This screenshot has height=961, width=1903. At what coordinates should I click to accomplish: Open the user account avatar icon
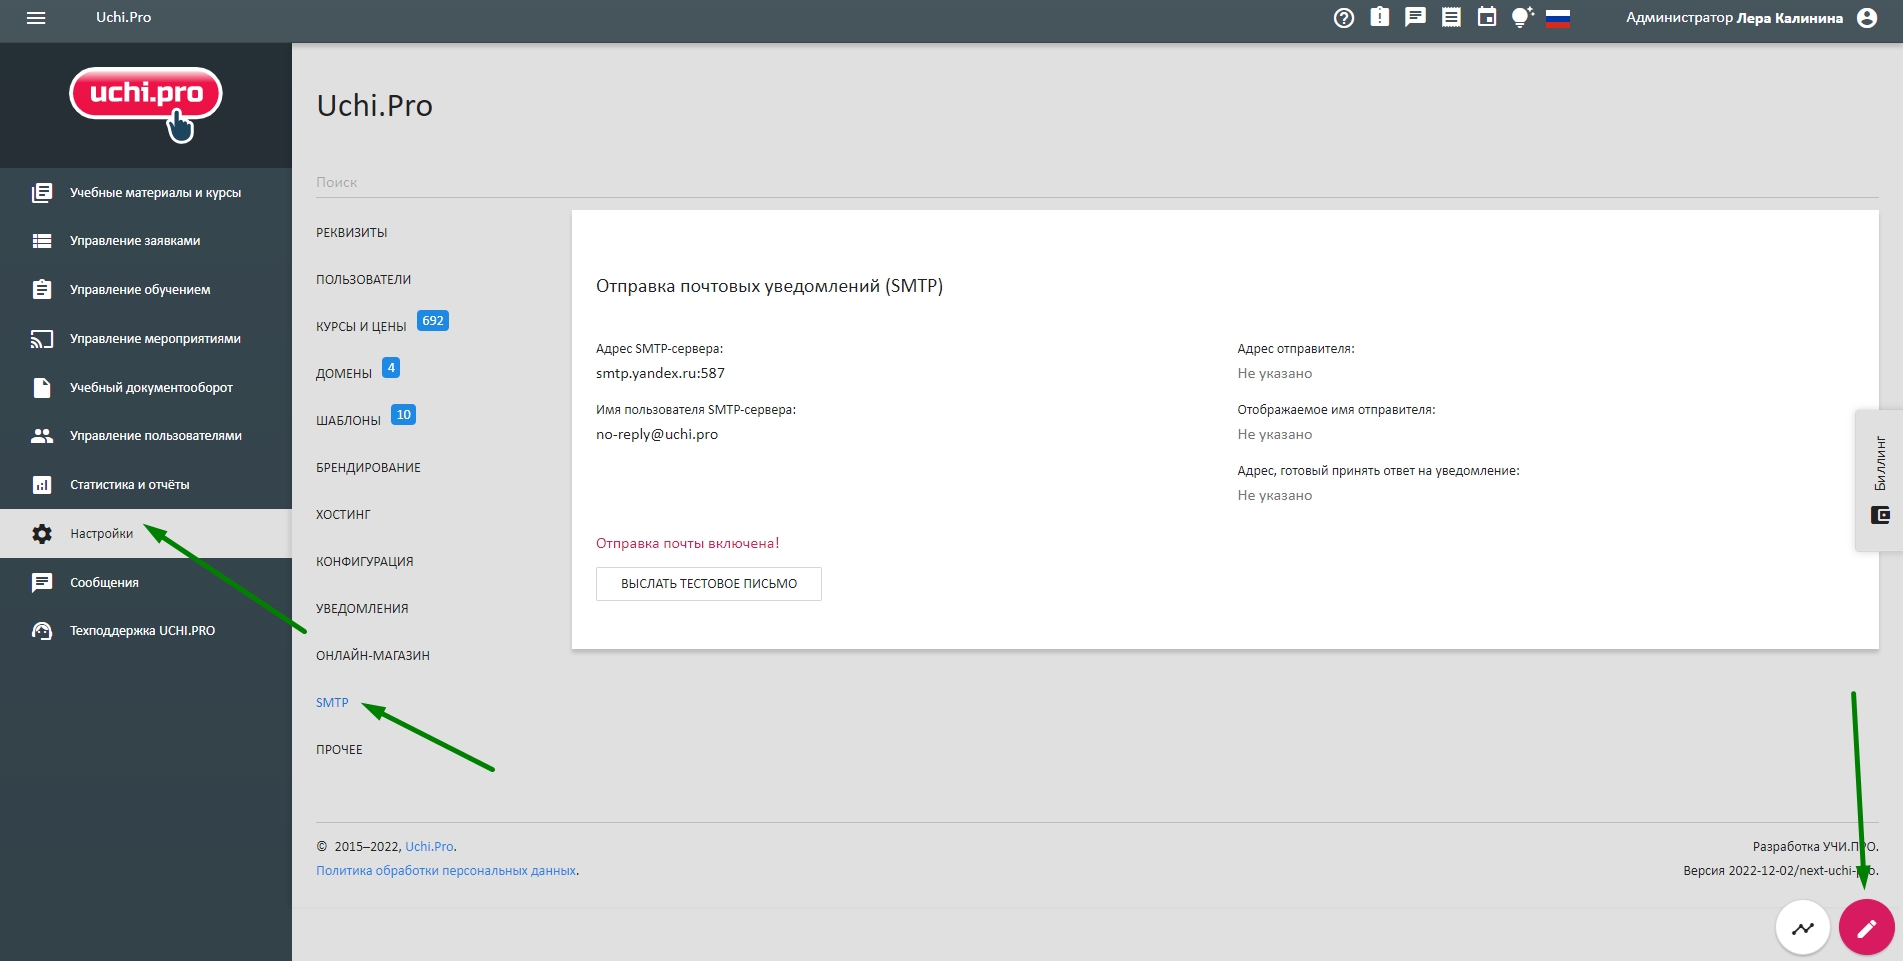(1867, 18)
